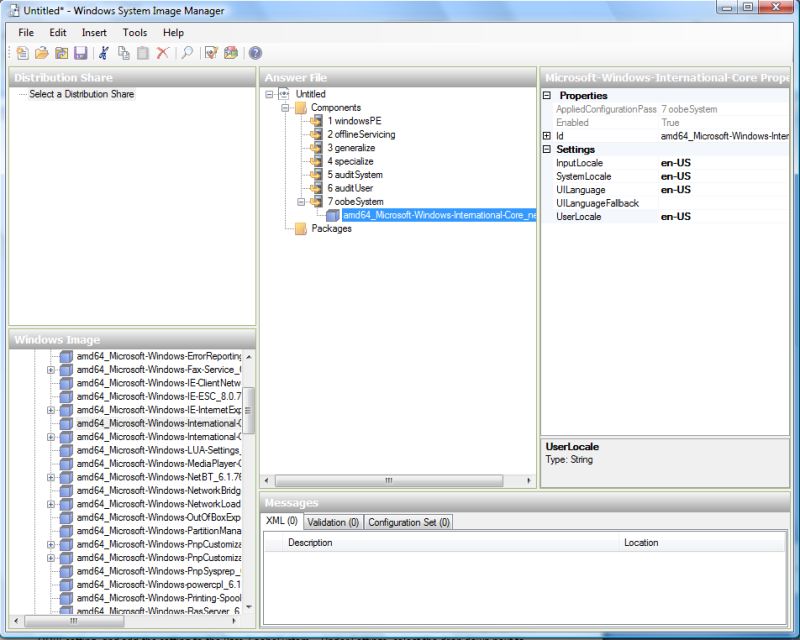Paste from clipboard using the toolbar icon

pos(143,53)
